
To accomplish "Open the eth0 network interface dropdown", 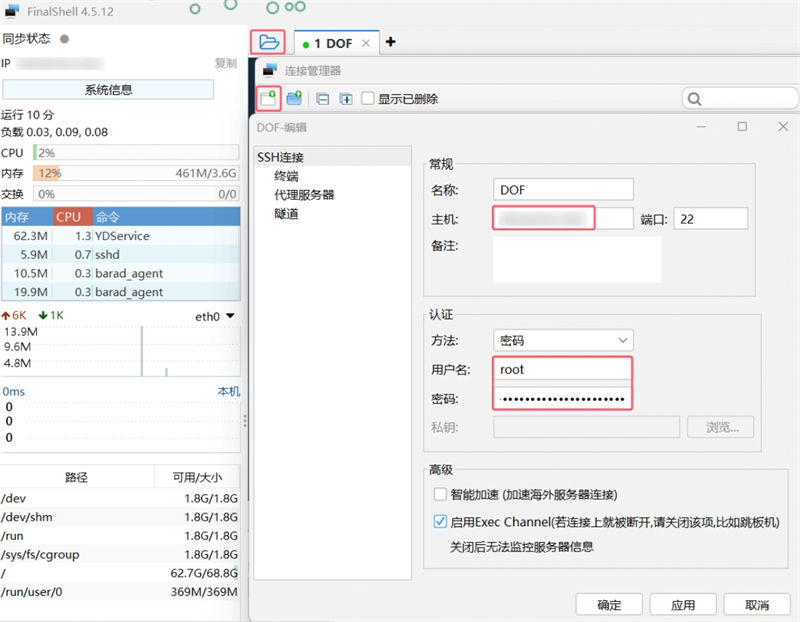I will pos(231,316).
